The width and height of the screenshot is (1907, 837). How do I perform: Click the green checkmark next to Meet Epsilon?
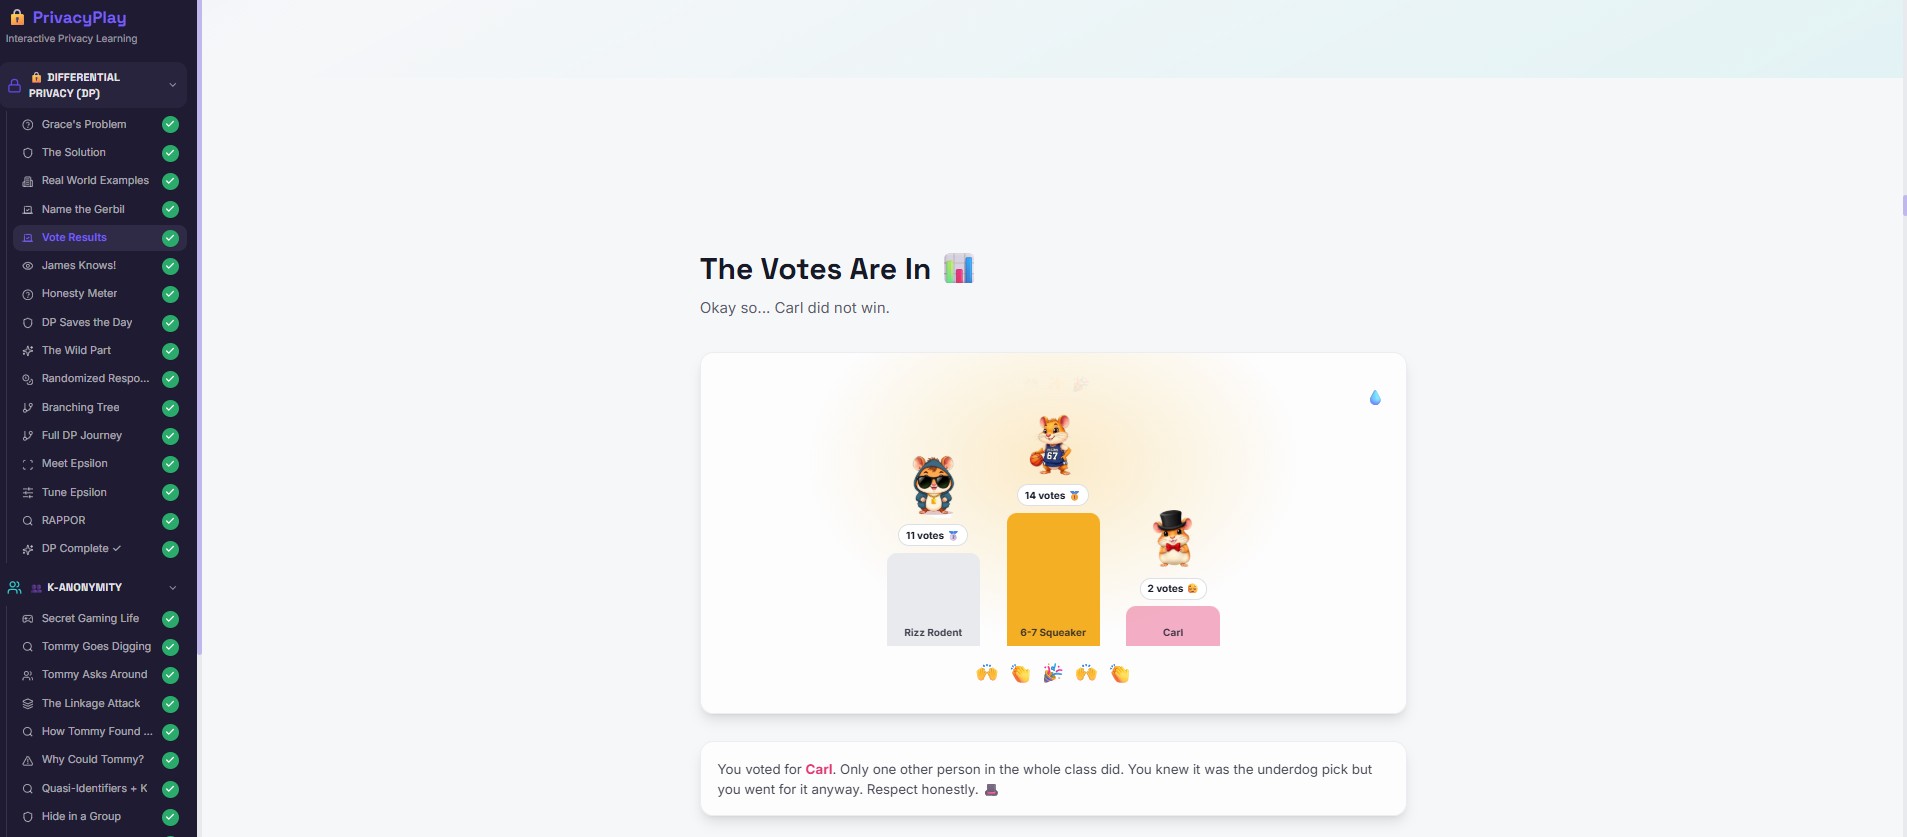(x=171, y=464)
